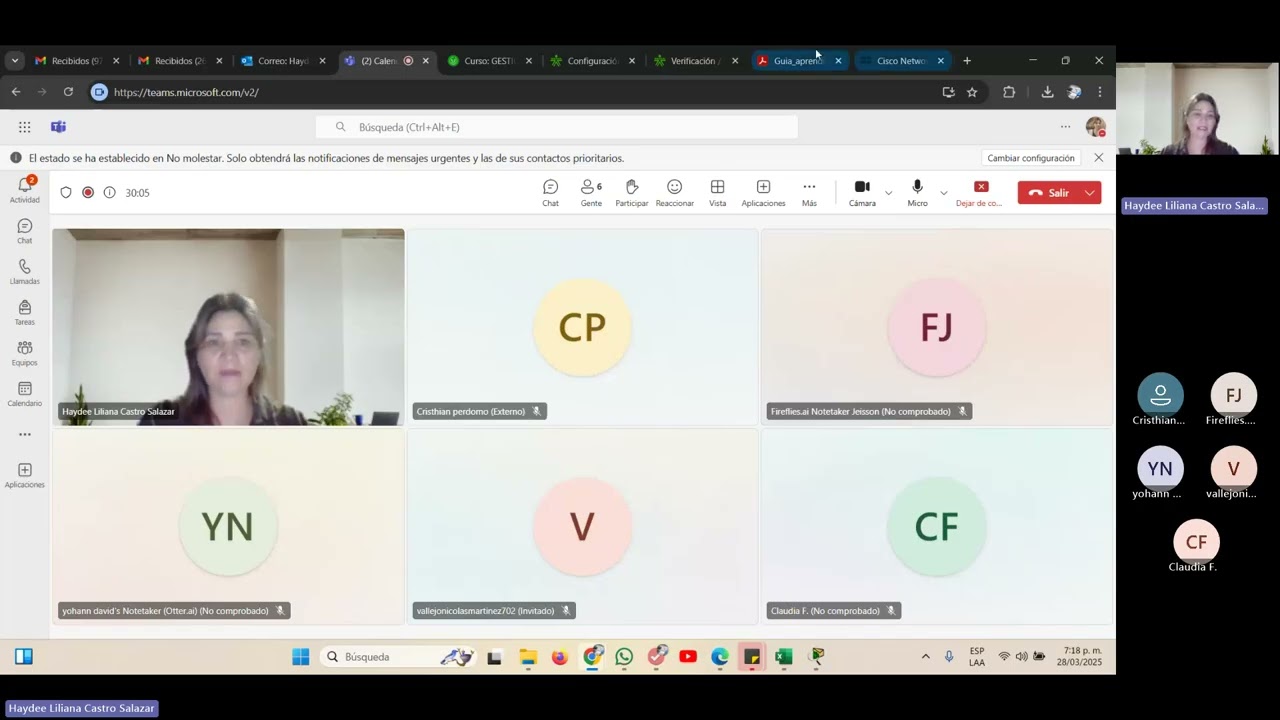Screen dimensions: 1280x720
Task: Show the Gente participants list
Action: click(x=591, y=193)
